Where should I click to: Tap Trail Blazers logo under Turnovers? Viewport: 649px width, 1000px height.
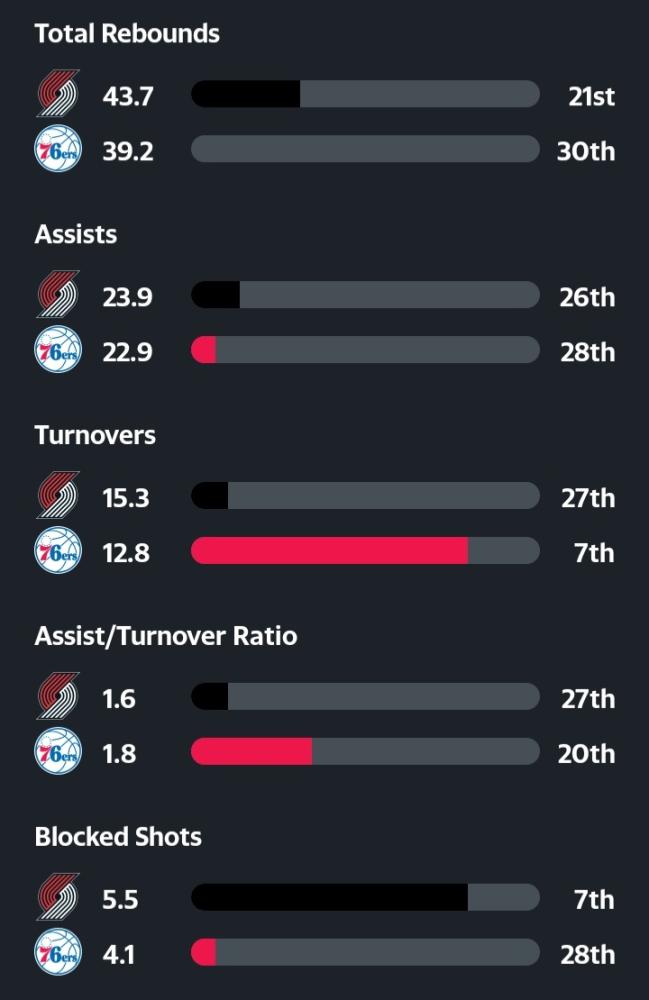tap(58, 495)
